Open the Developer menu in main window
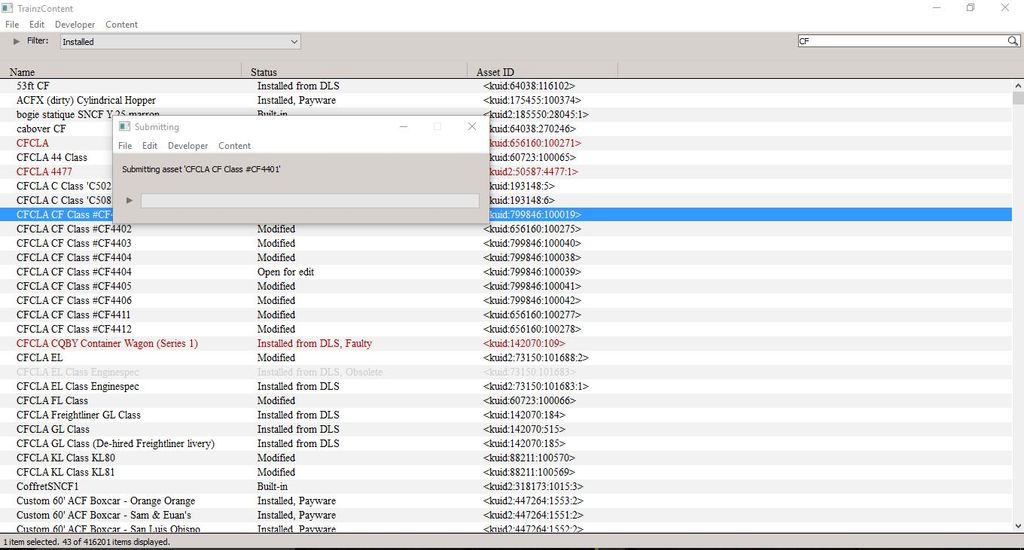The width and height of the screenshot is (1024, 550). (x=74, y=24)
